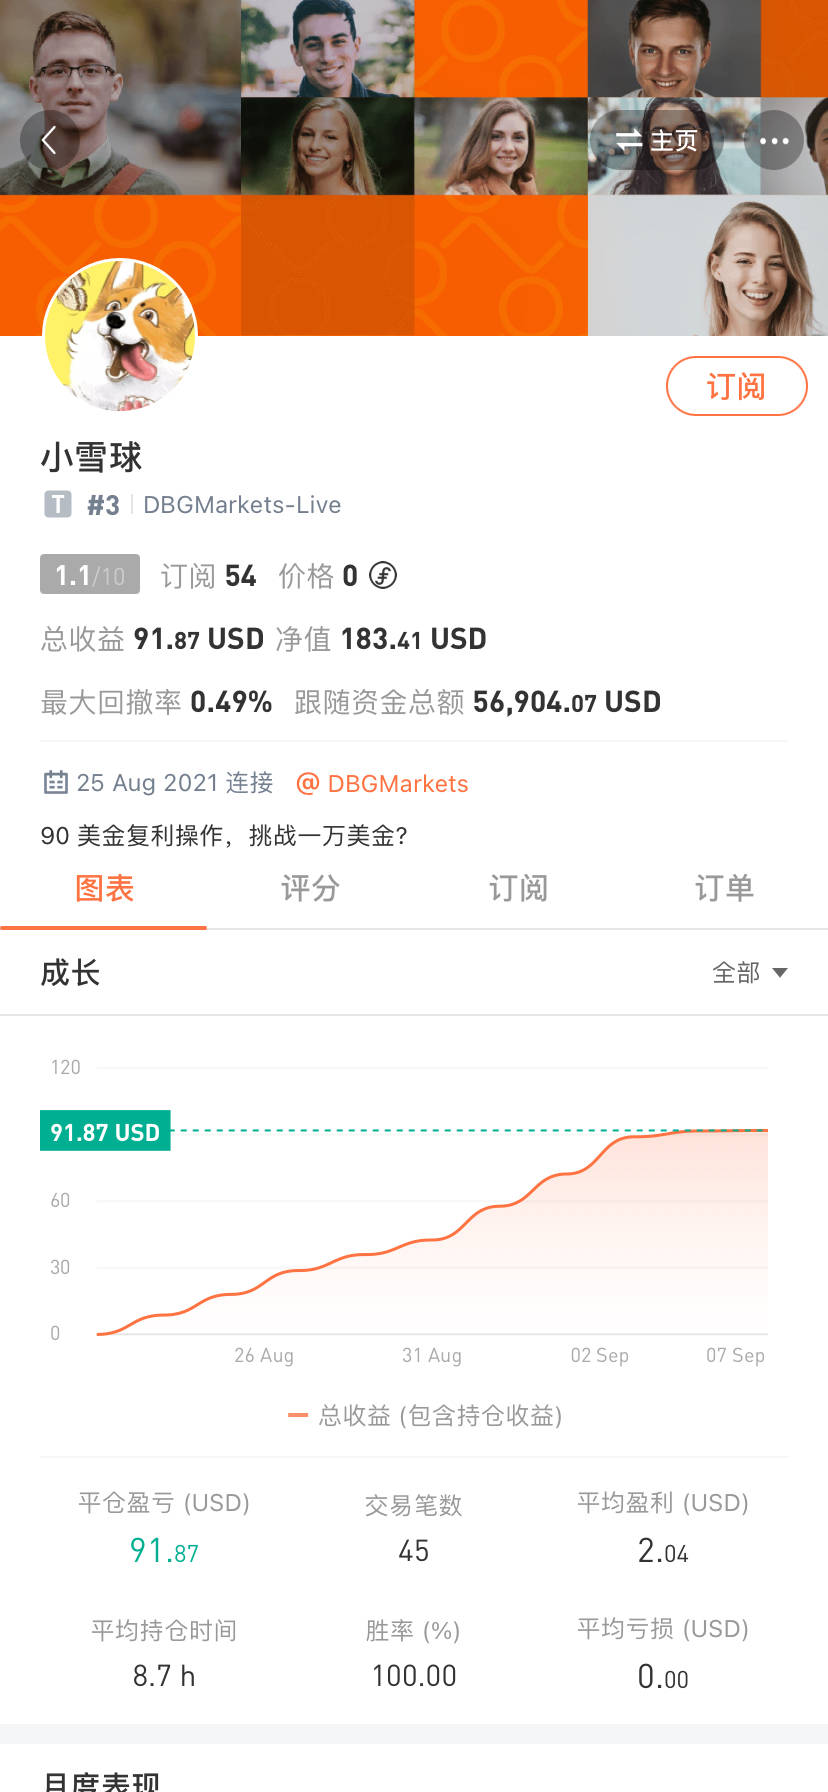Expand the 全部 time range dropdown
The width and height of the screenshot is (828, 1792).
pos(750,972)
